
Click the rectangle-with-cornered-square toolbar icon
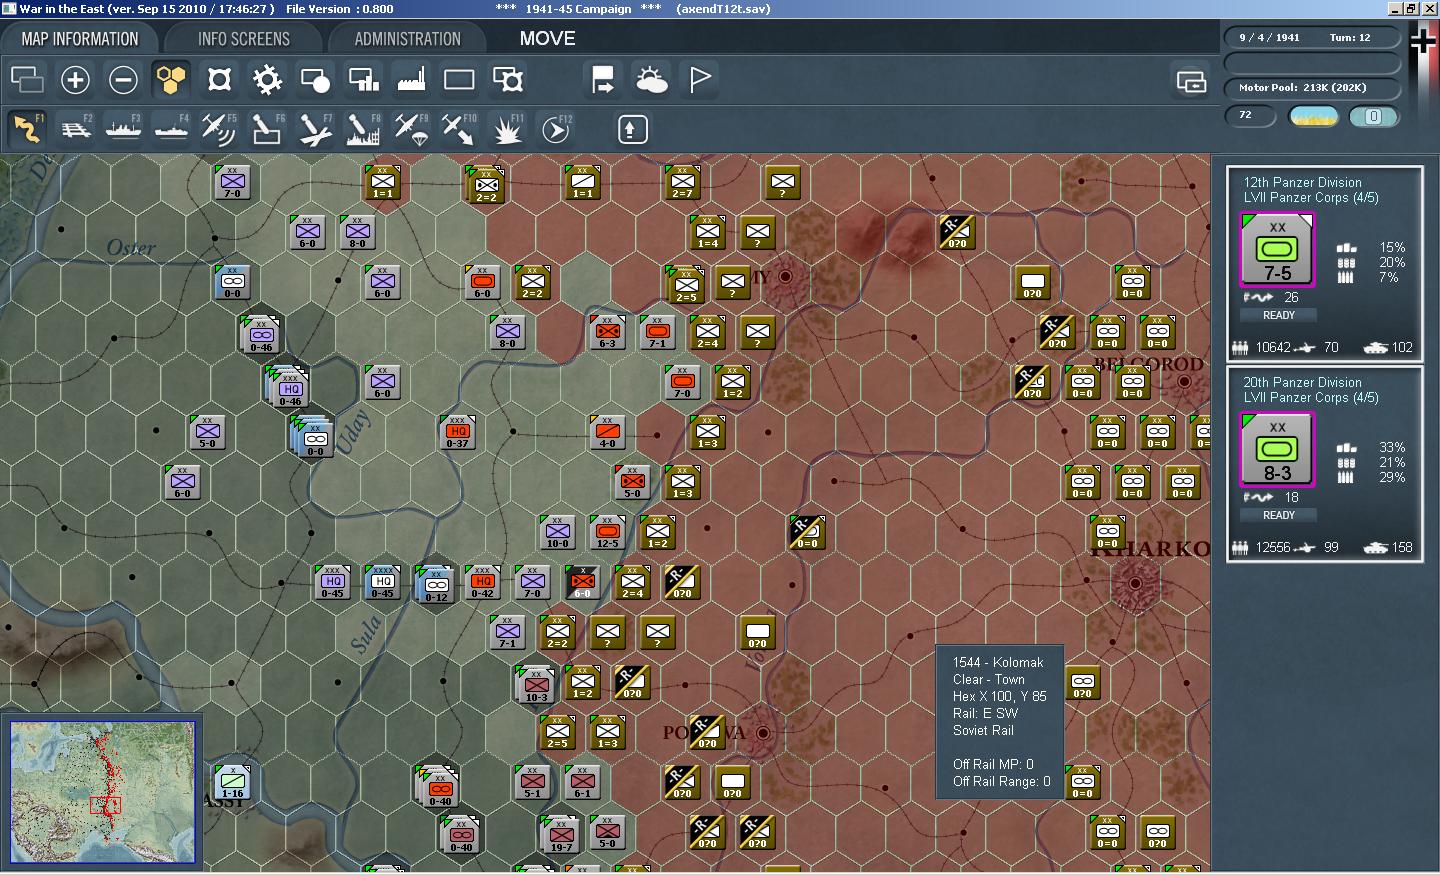pos(508,79)
